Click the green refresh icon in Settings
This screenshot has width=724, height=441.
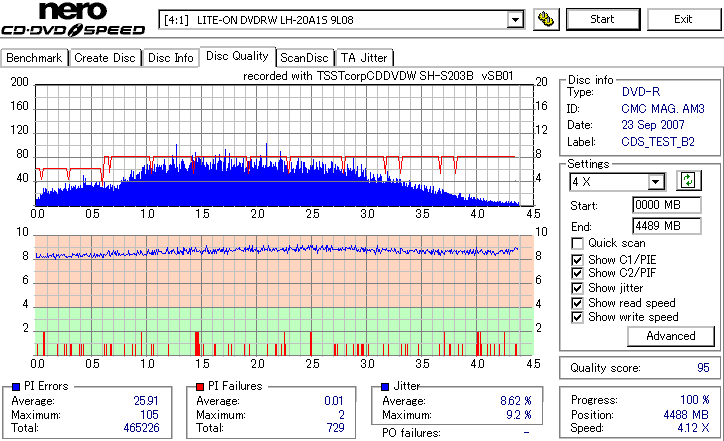click(688, 180)
